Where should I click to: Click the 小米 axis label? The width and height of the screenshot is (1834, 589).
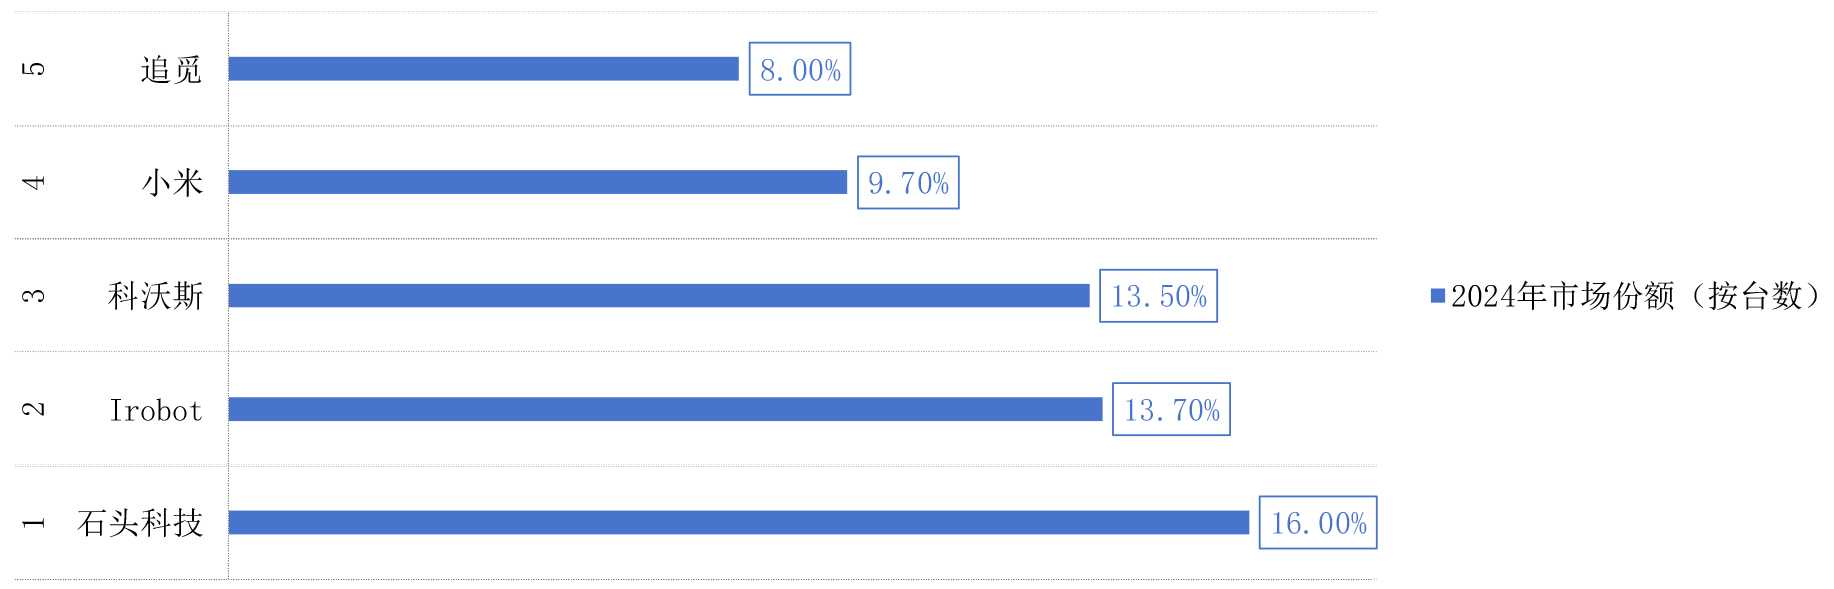172,183
